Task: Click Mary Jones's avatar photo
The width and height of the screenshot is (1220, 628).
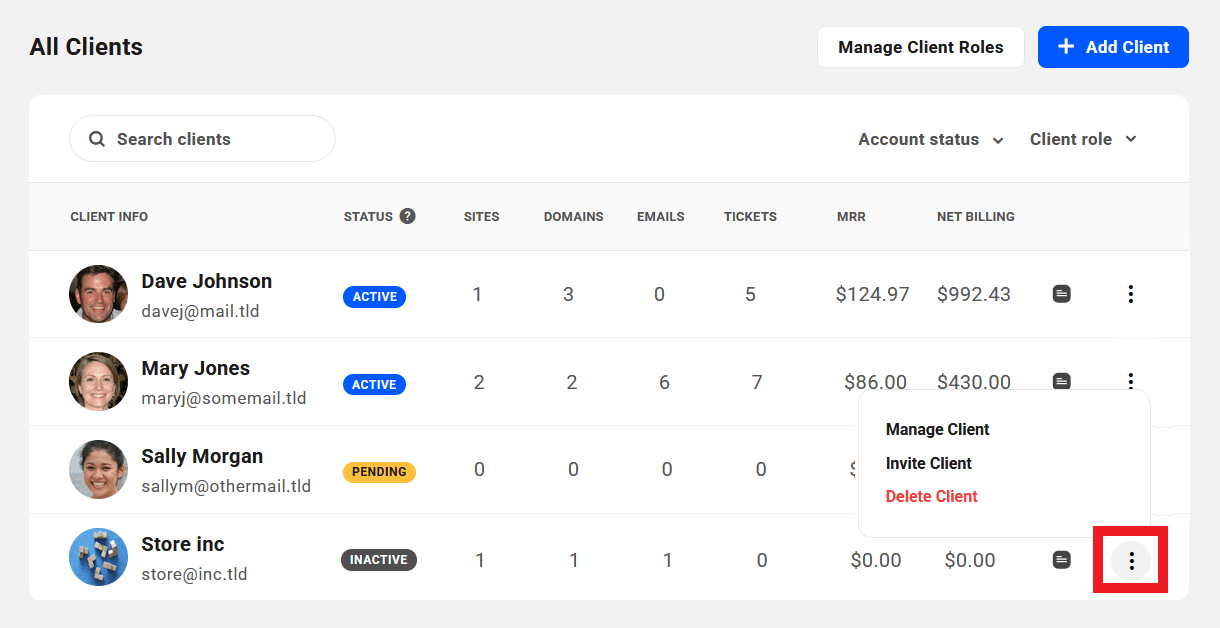Action: click(x=98, y=381)
